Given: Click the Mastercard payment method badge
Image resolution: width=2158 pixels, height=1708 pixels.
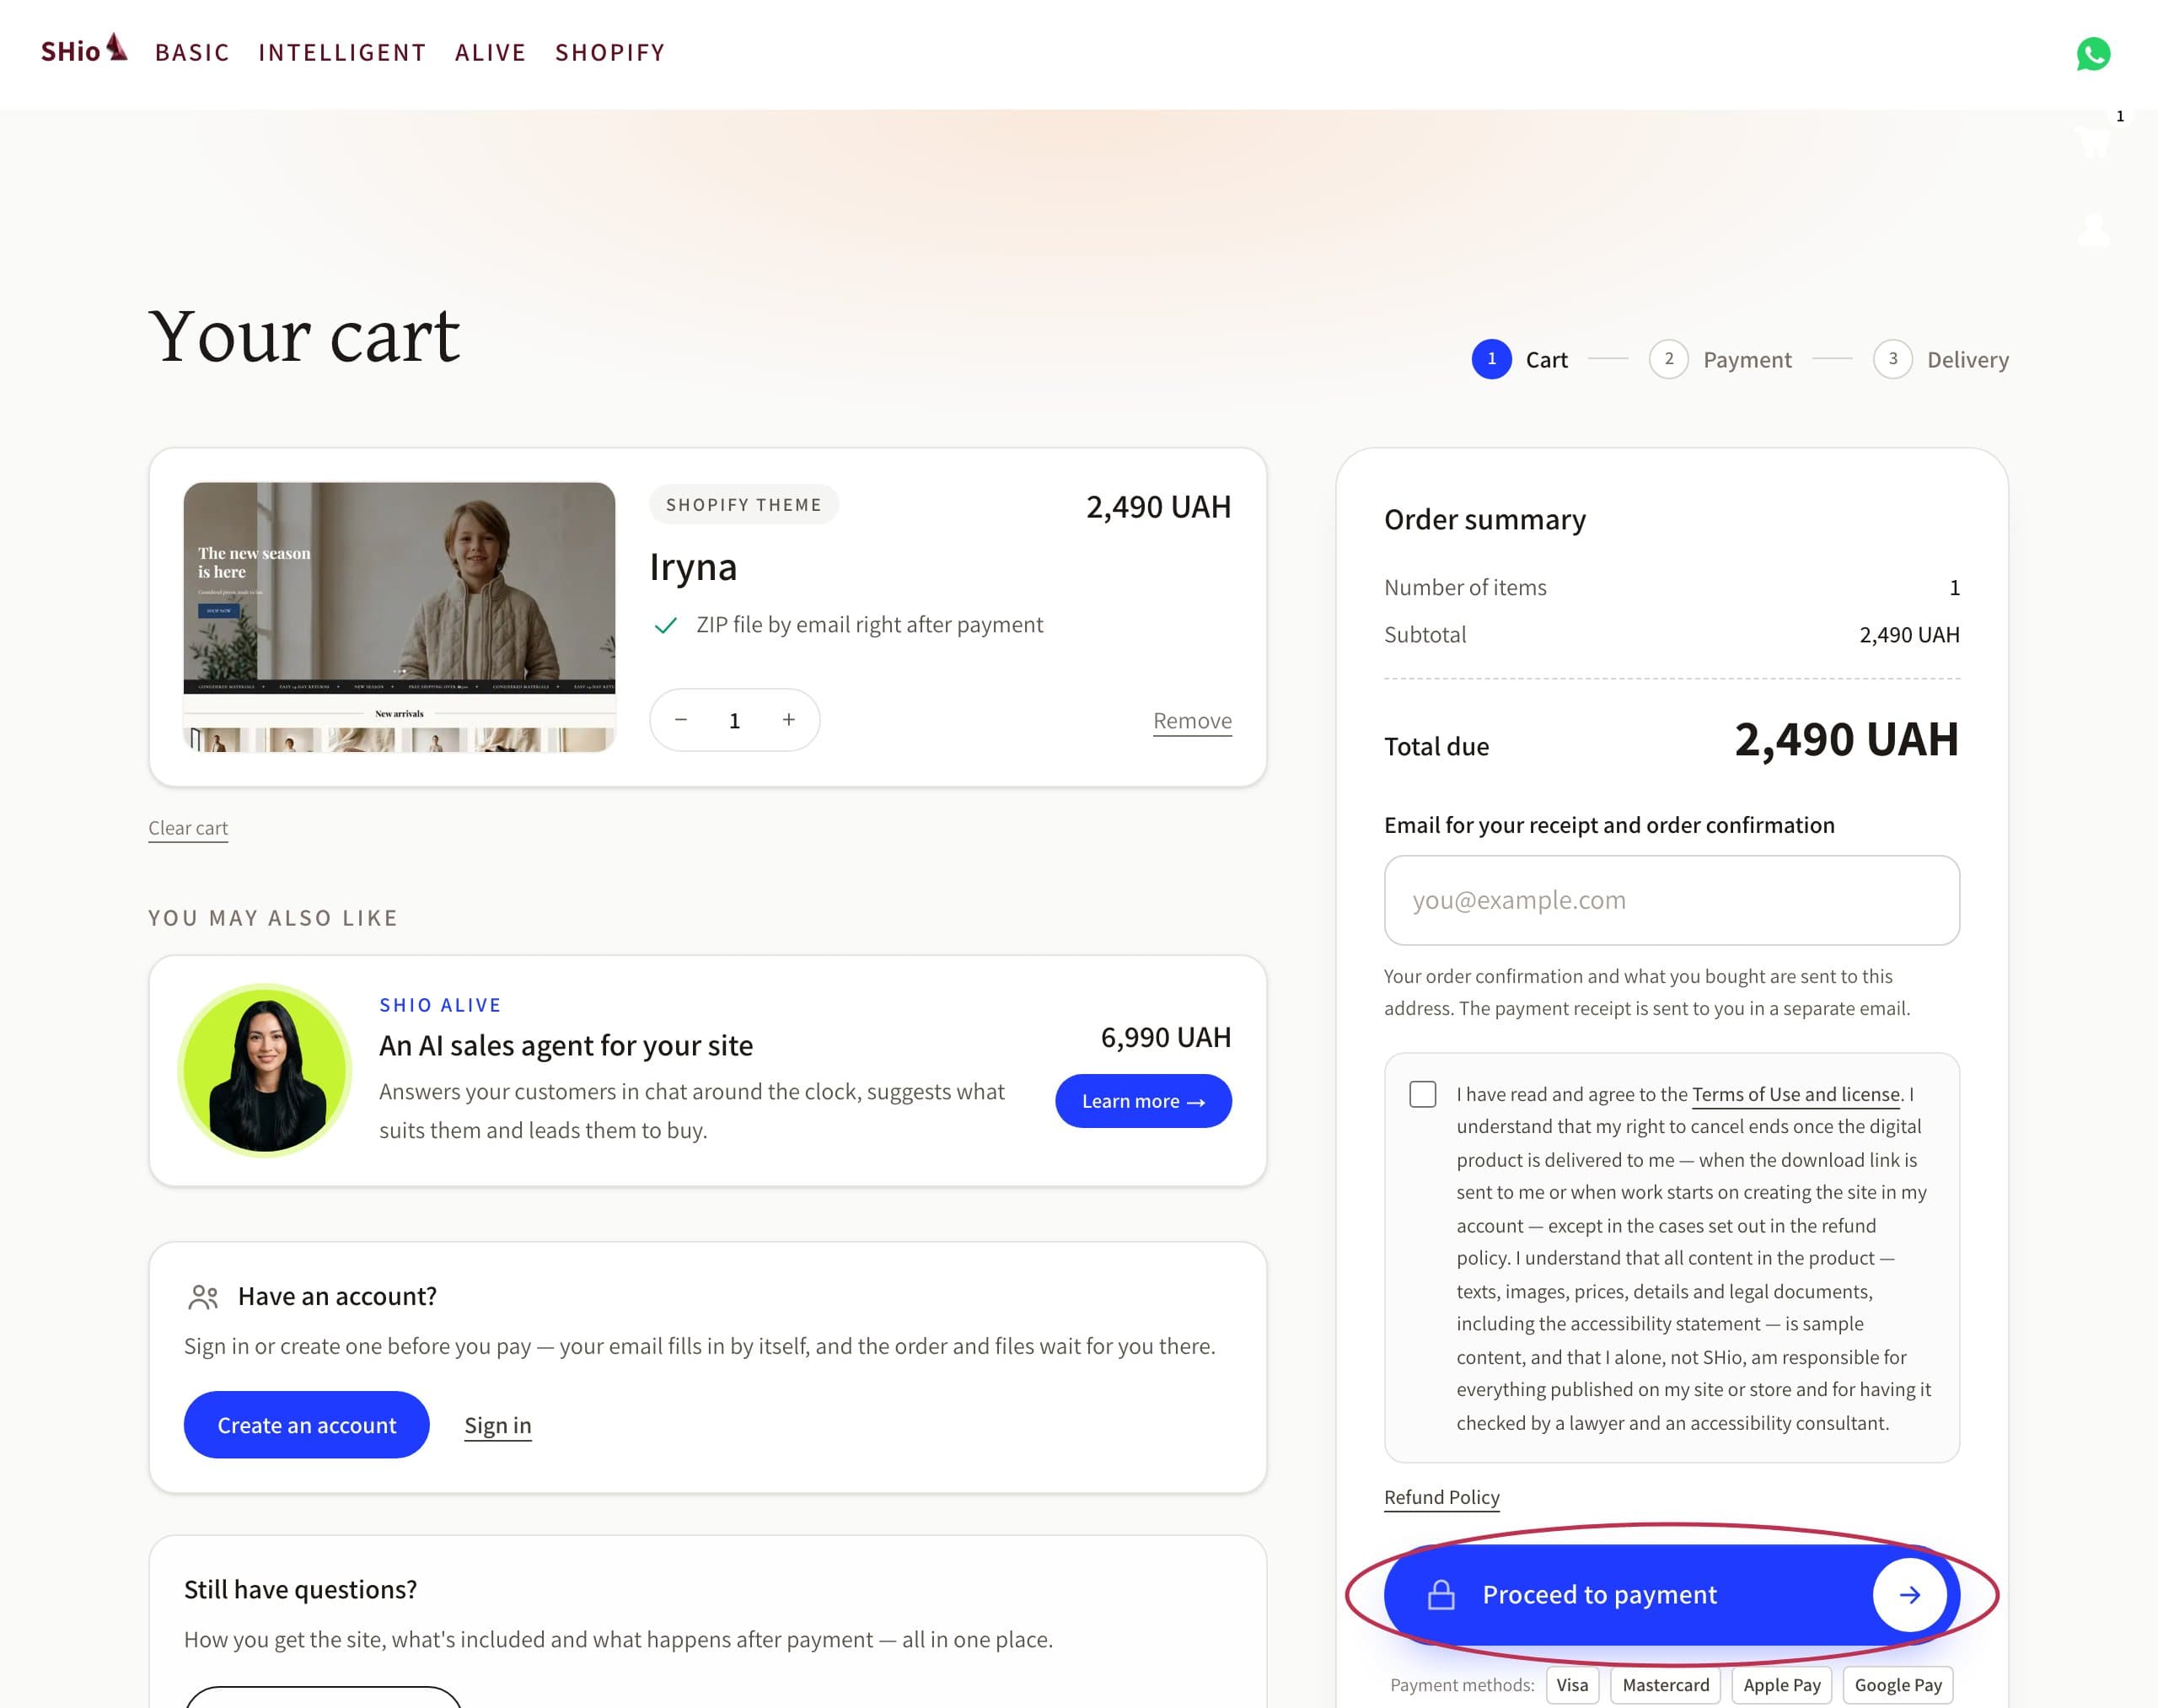Looking at the screenshot, I should (1665, 1685).
